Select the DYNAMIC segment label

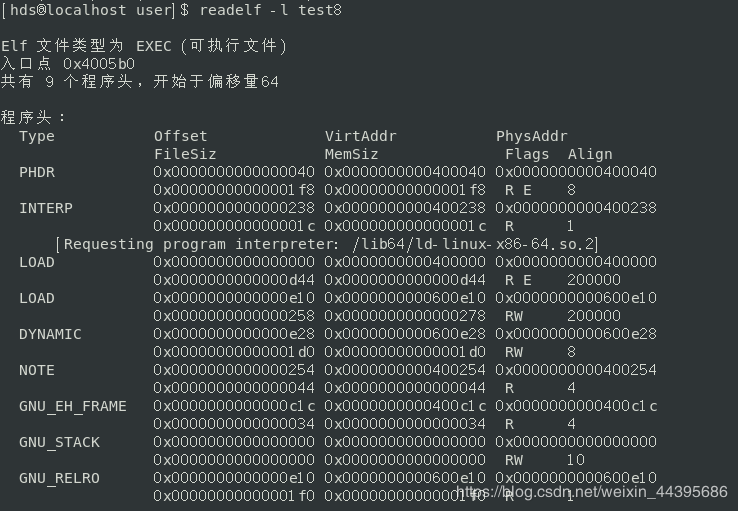click(x=50, y=334)
